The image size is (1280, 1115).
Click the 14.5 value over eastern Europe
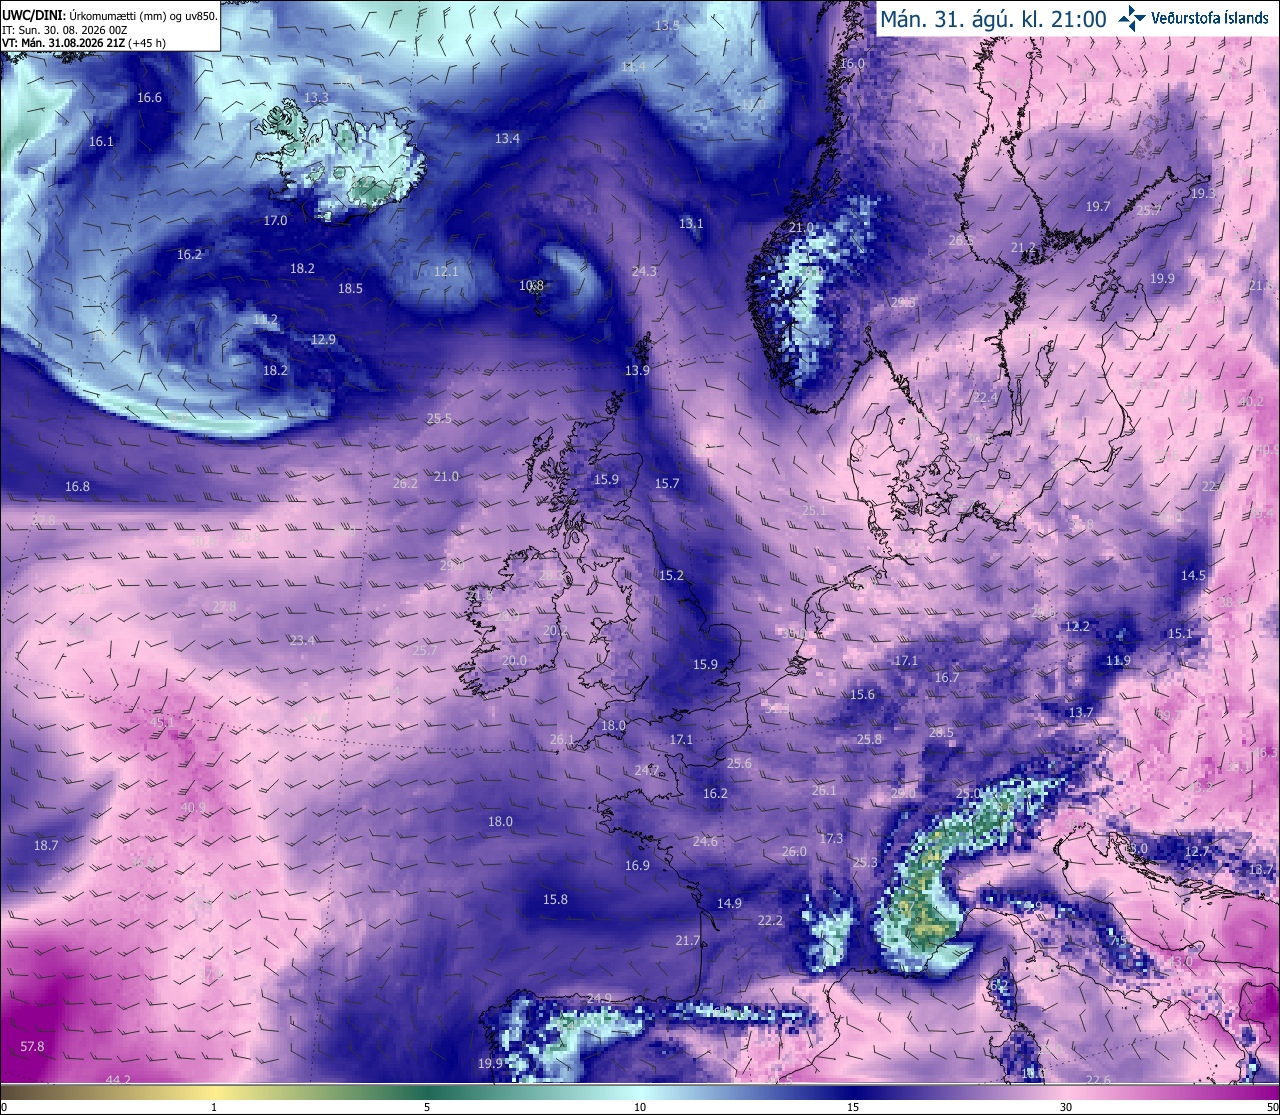1193,575
